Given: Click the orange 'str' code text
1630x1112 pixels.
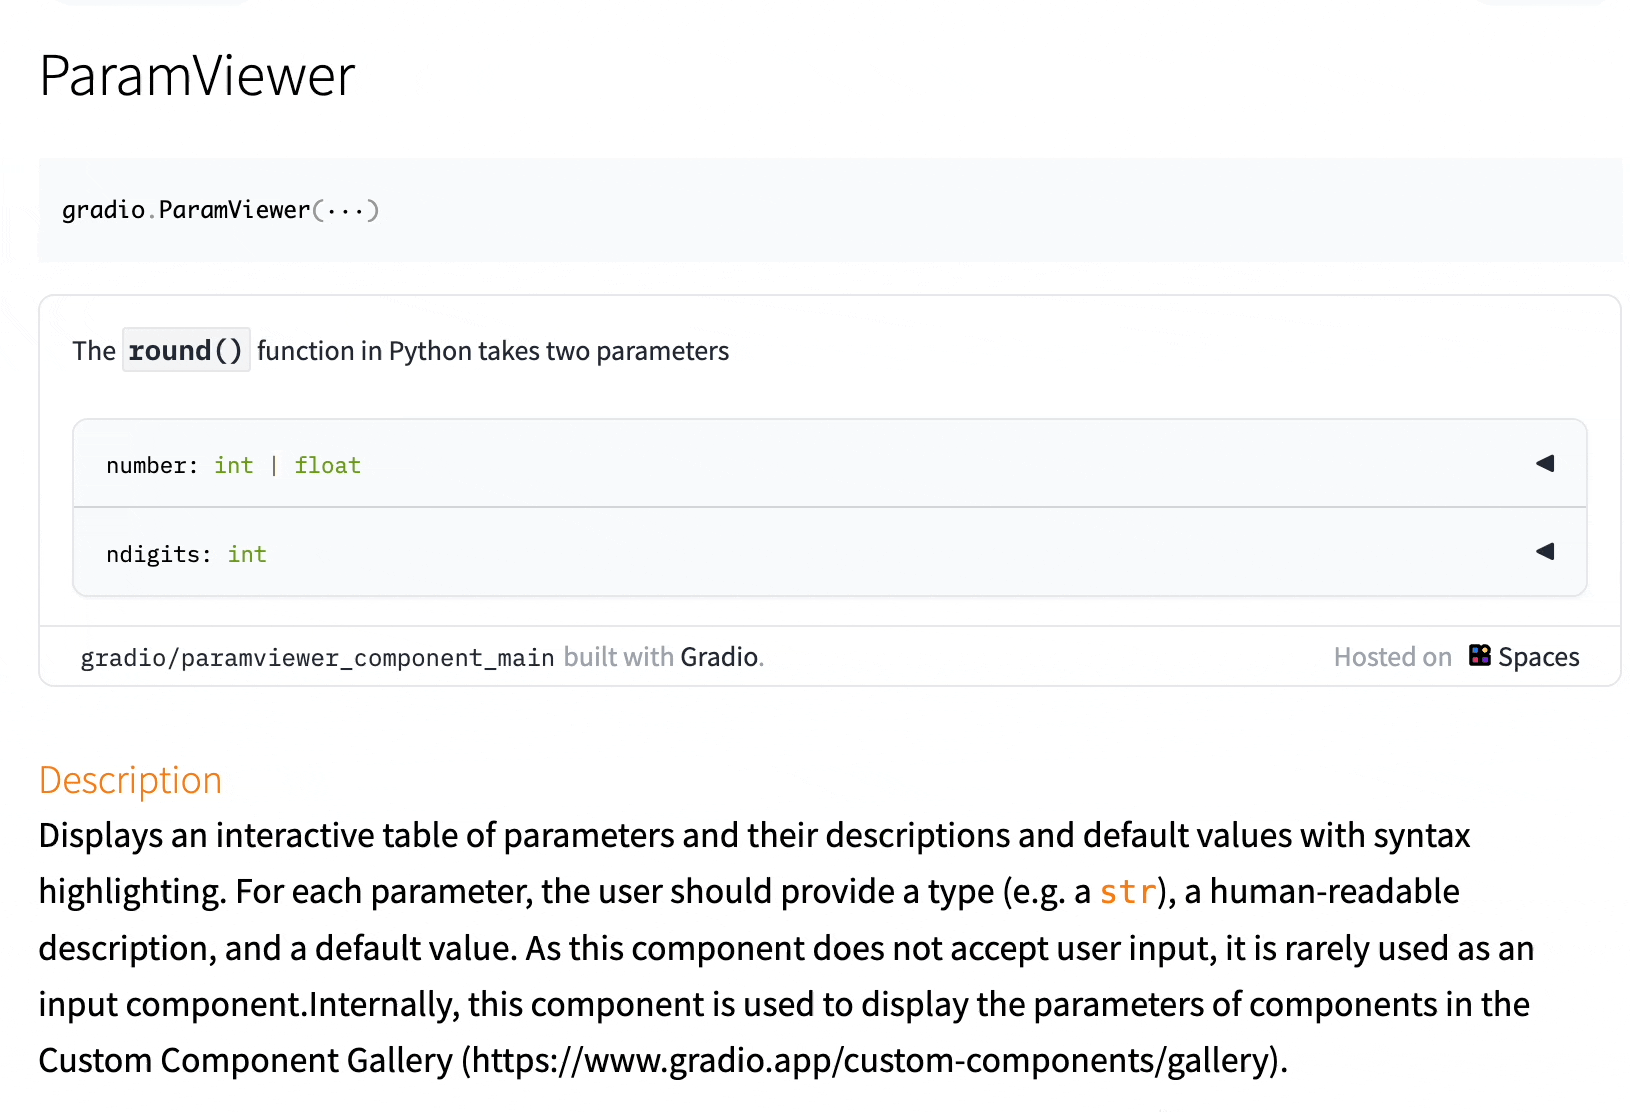Looking at the screenshot, I should (x=1127, y=892).
